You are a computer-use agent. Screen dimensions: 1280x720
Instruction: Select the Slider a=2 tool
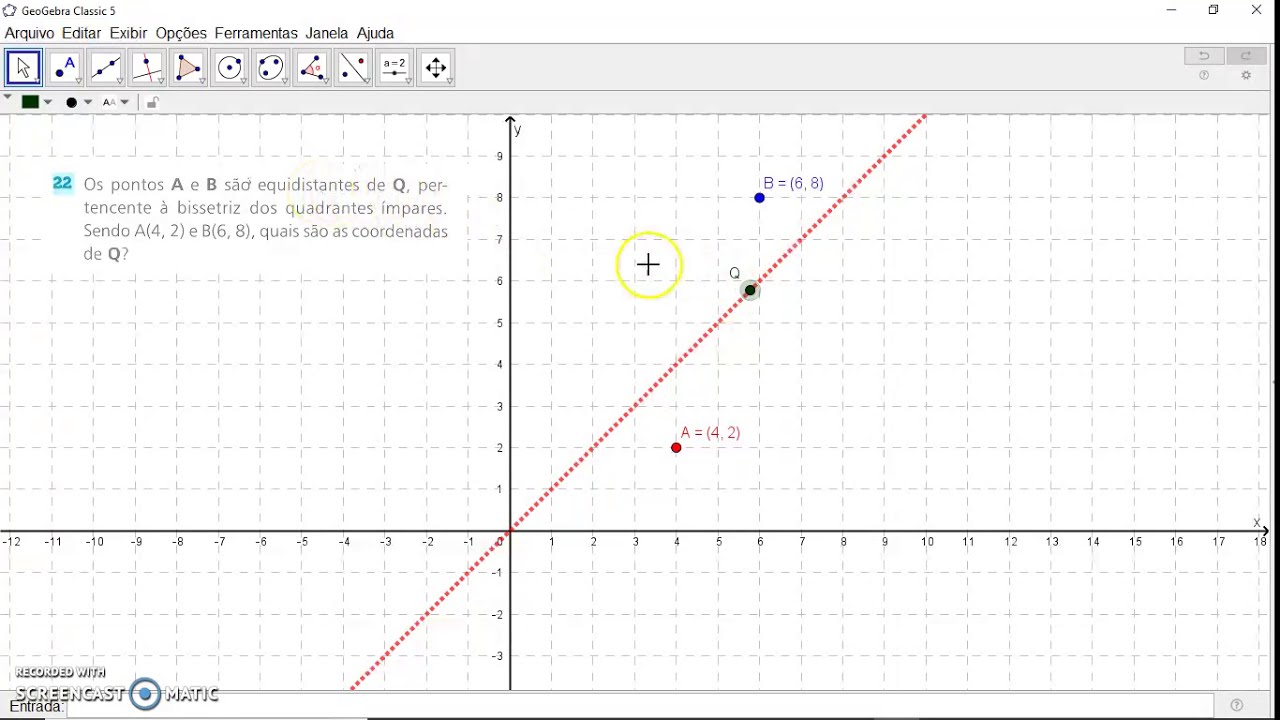coord(395,68)
